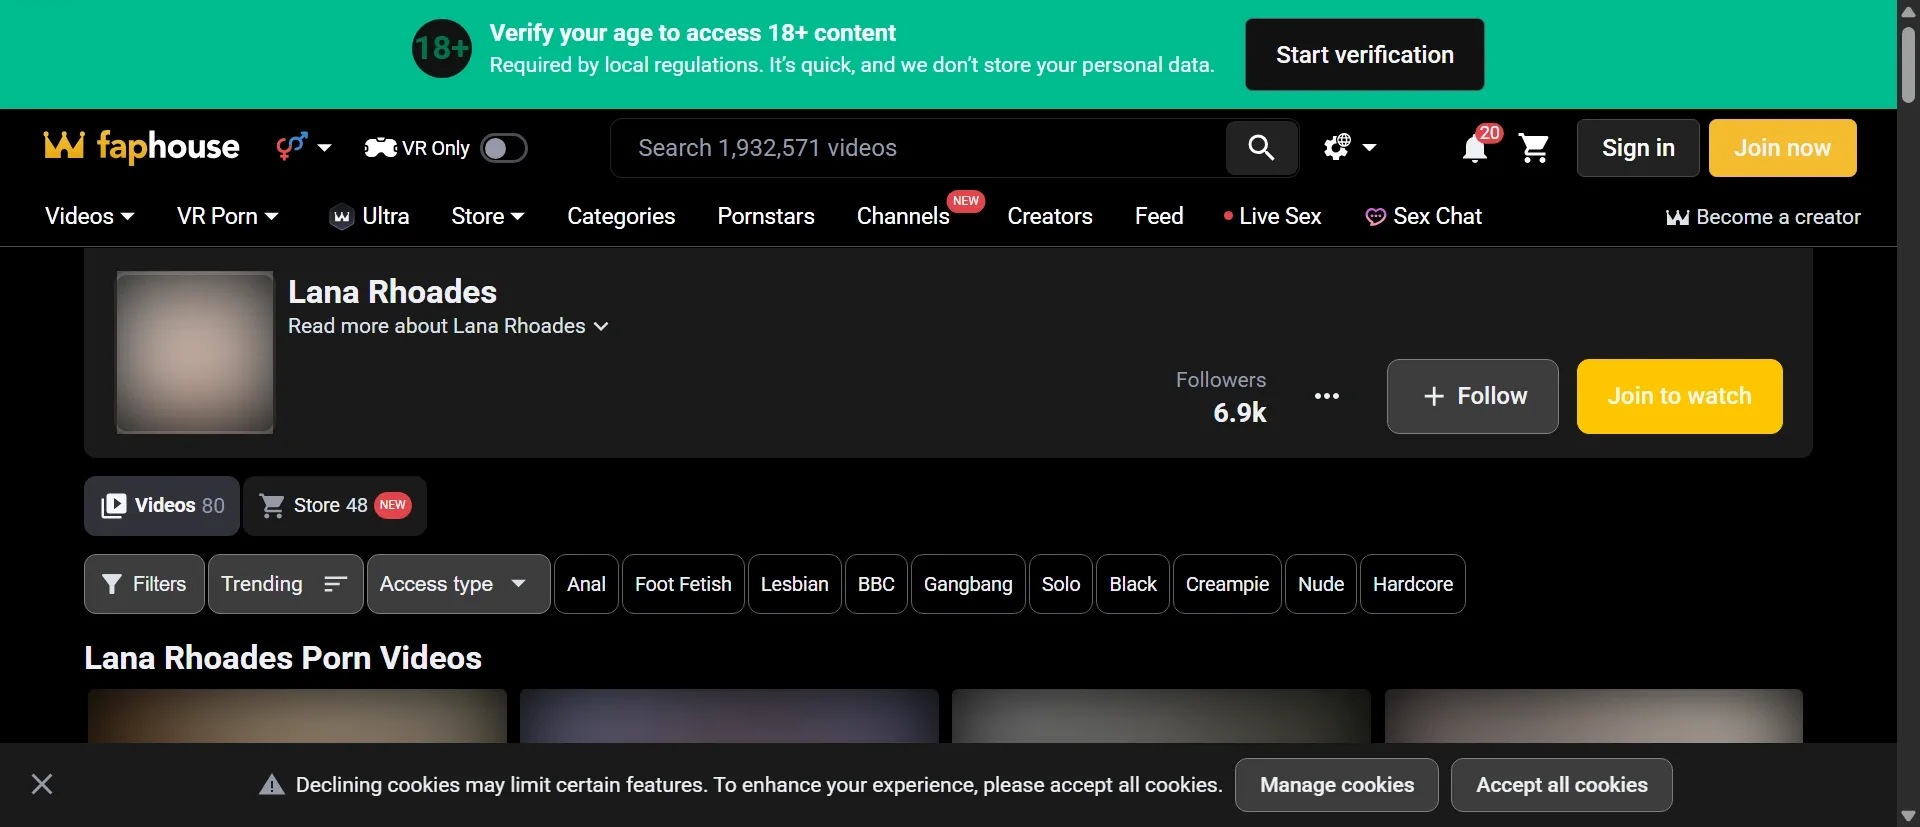Select the Nude tag chip
The image size is (1920, 827).
(x=1321, y=584)
